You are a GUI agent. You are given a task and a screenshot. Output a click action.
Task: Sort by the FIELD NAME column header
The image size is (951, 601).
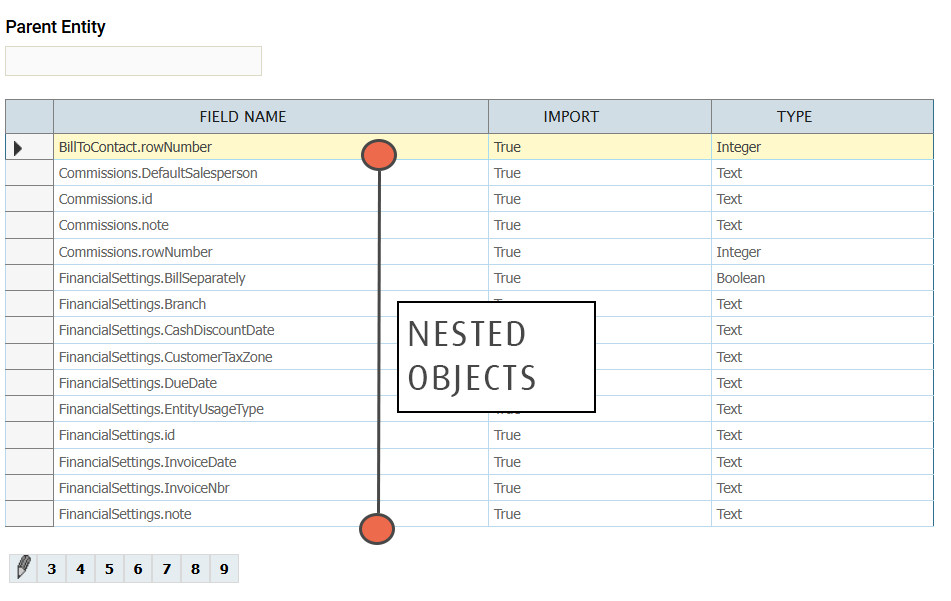click(243, 117)
